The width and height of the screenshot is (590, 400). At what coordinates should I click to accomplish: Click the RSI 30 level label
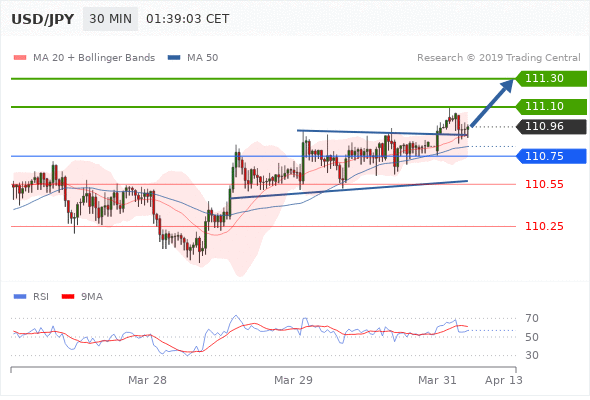pos(532,355)
